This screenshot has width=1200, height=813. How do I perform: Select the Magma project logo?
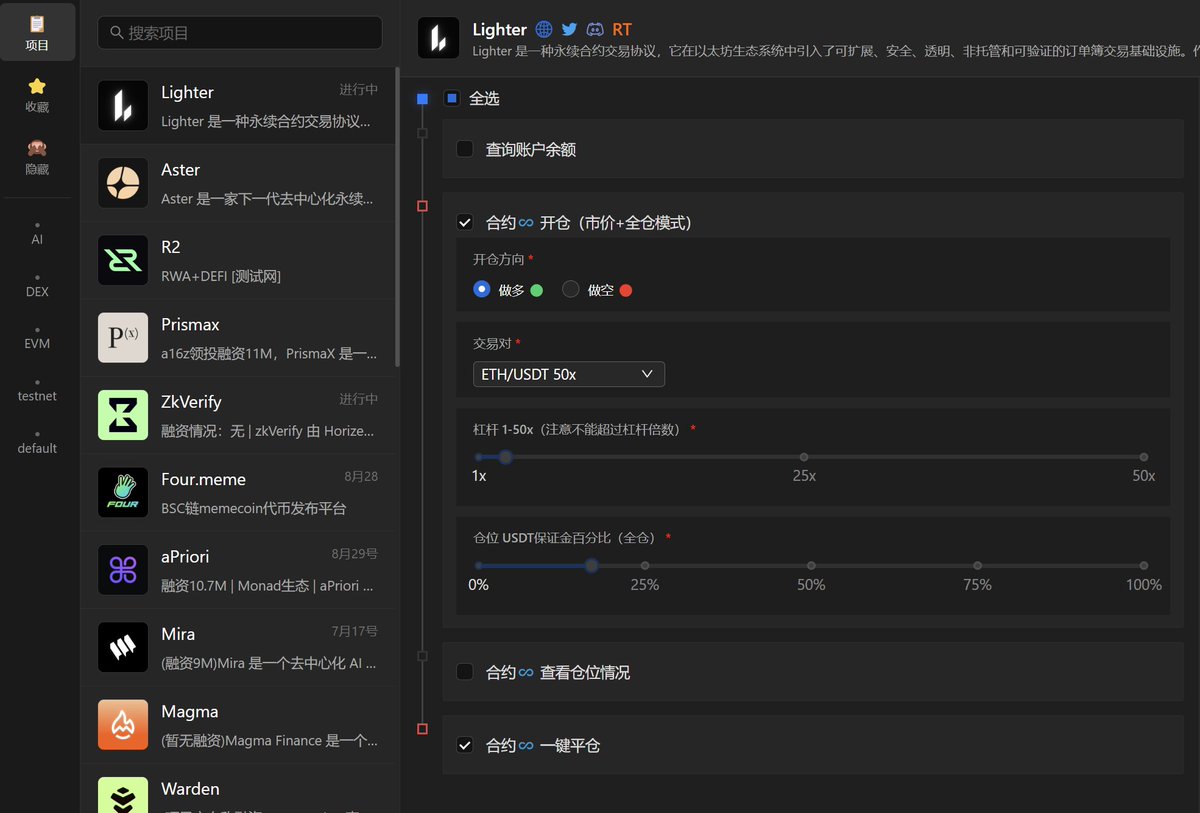point(123,725)
